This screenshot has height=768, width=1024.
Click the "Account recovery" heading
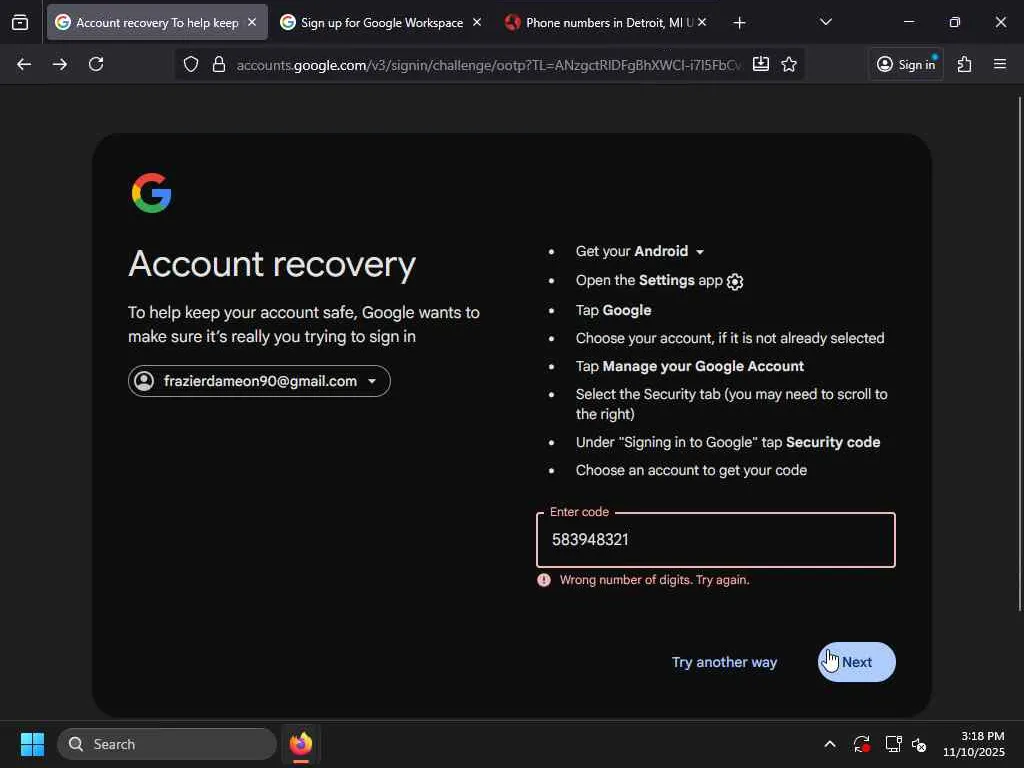[272, 264]
